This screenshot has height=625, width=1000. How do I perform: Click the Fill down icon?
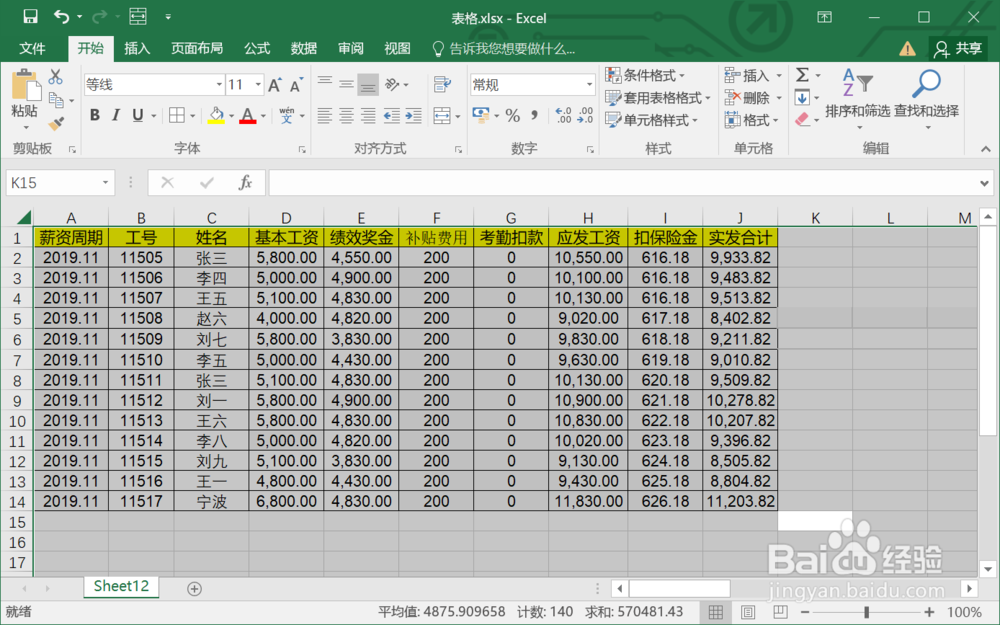pyautogui.click(x=802, y=98)
